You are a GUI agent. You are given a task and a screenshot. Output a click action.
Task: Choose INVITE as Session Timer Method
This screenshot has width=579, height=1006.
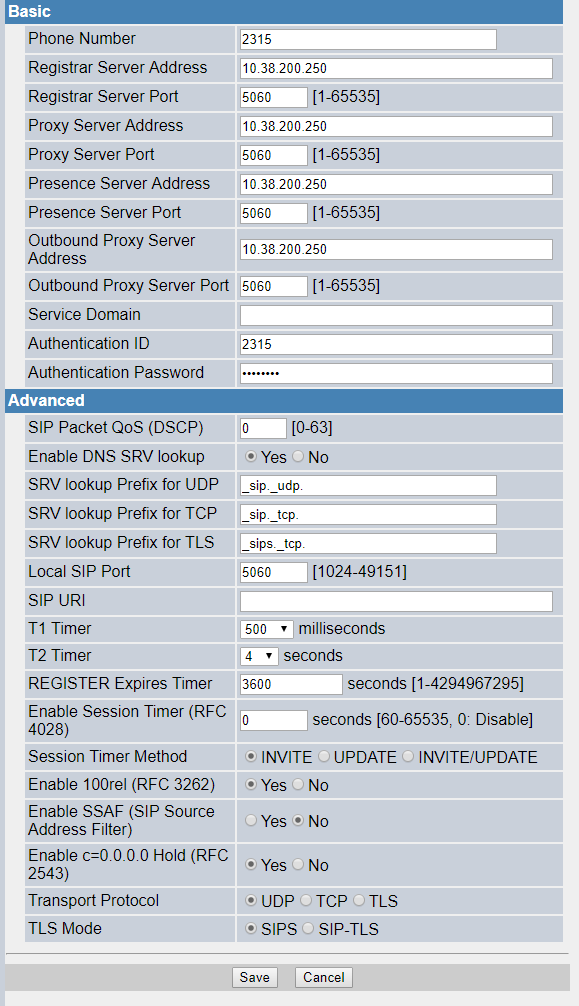tap(251, 757)
